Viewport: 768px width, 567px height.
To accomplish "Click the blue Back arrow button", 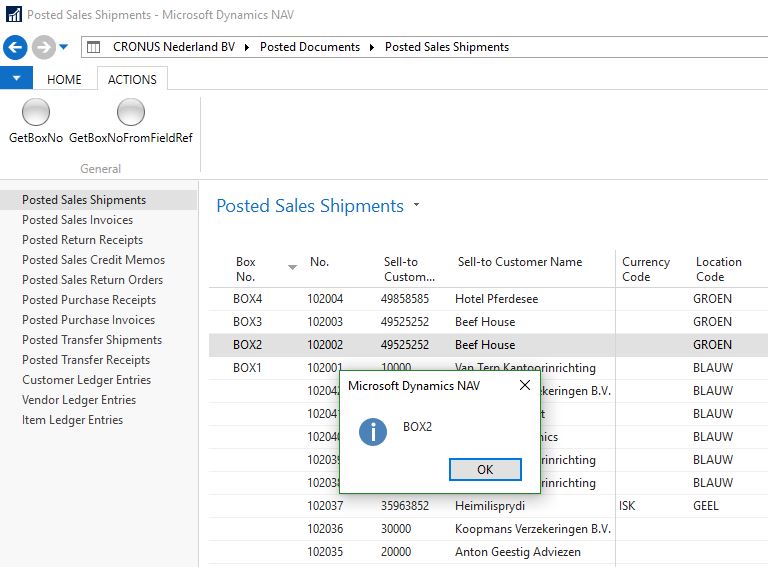I will pyautogui.click(x=15, y=47).
